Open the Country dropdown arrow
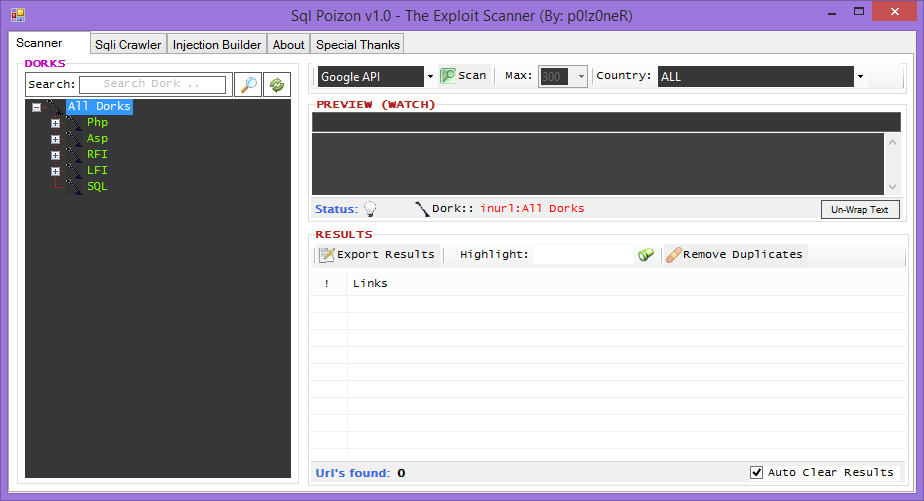This screenshot has height=501, width=924. point(860,77)
